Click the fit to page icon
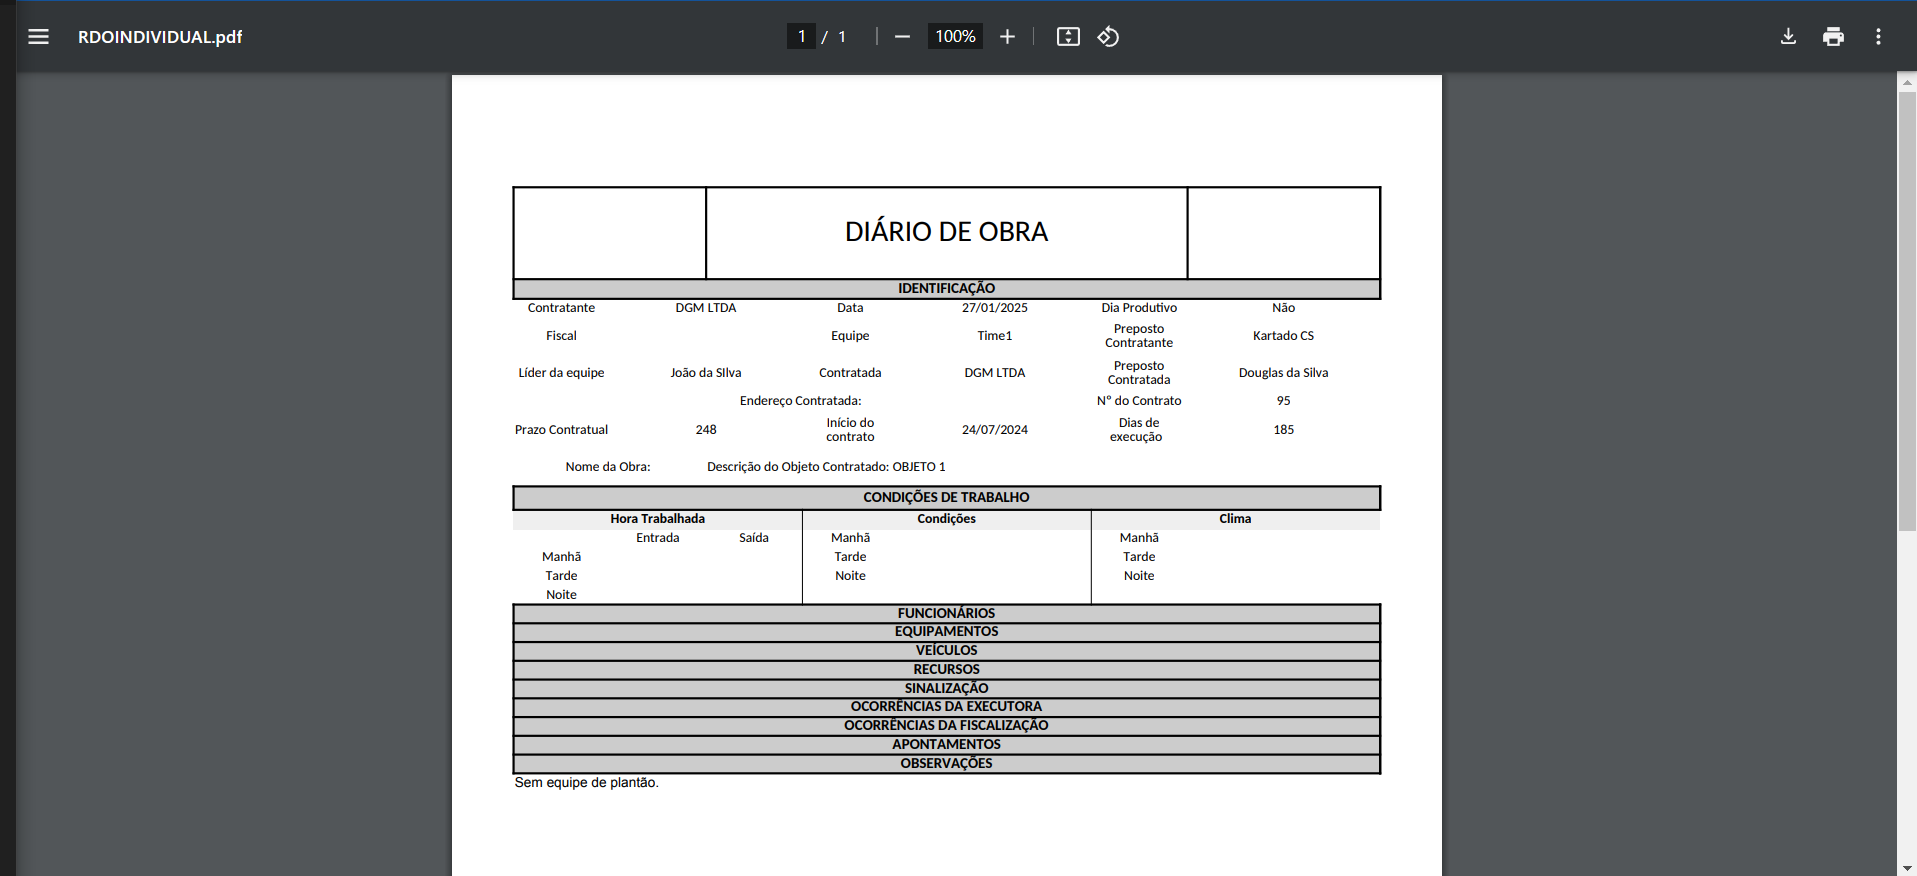1917x876 pixels. tap(1068, 37)
